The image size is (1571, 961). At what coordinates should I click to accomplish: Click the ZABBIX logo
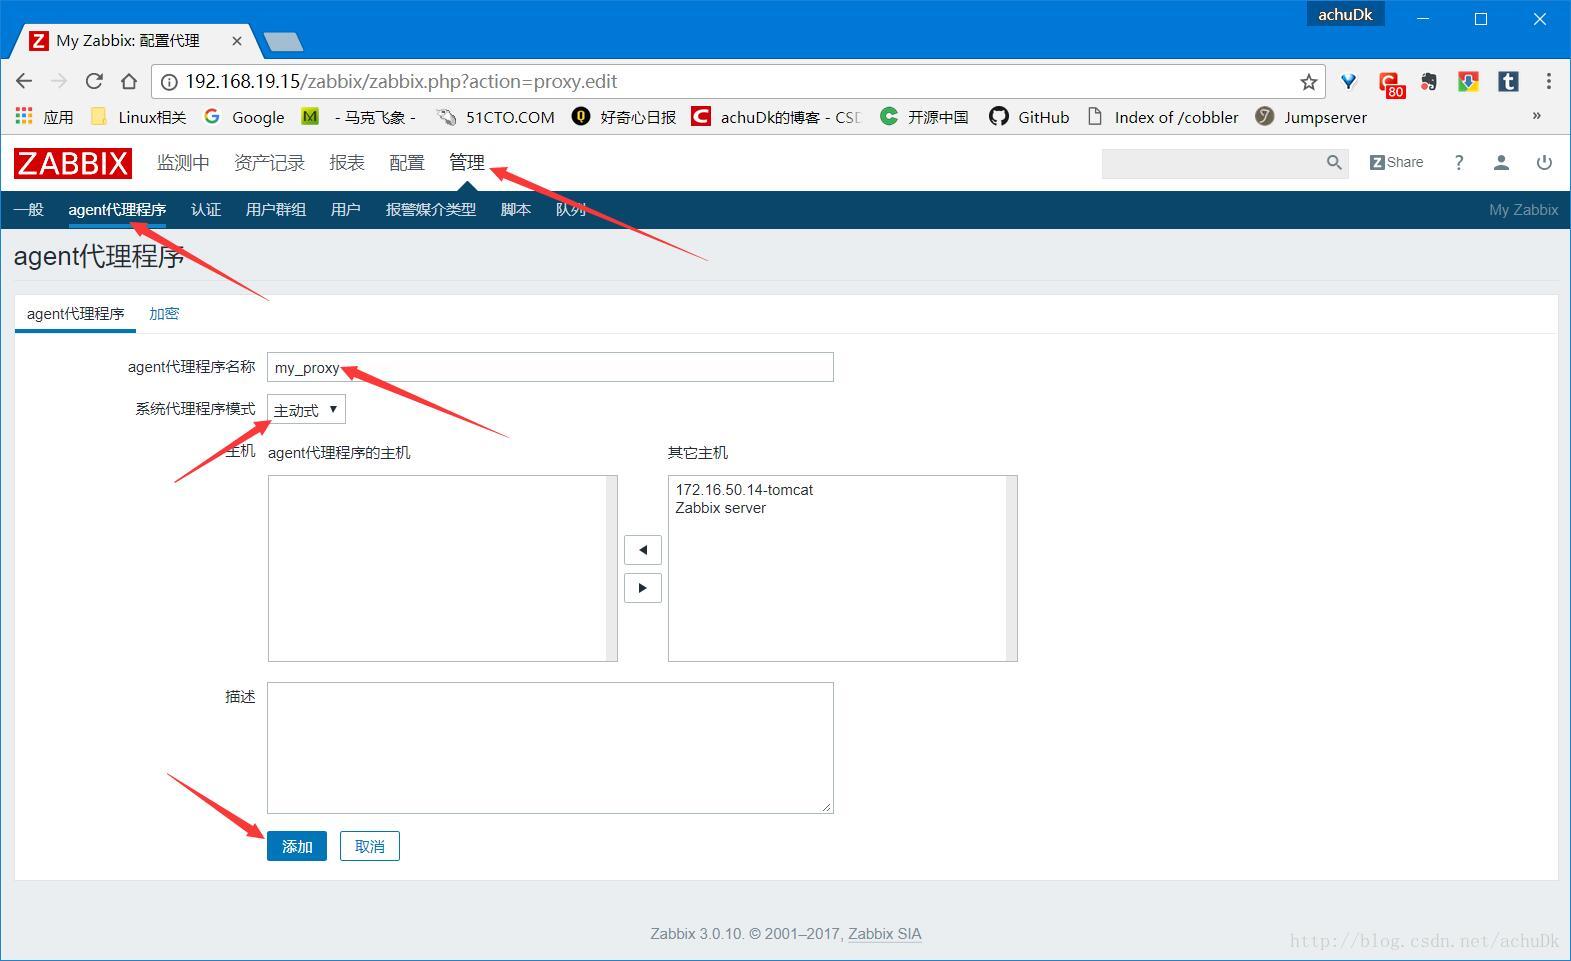click(73, 163)
